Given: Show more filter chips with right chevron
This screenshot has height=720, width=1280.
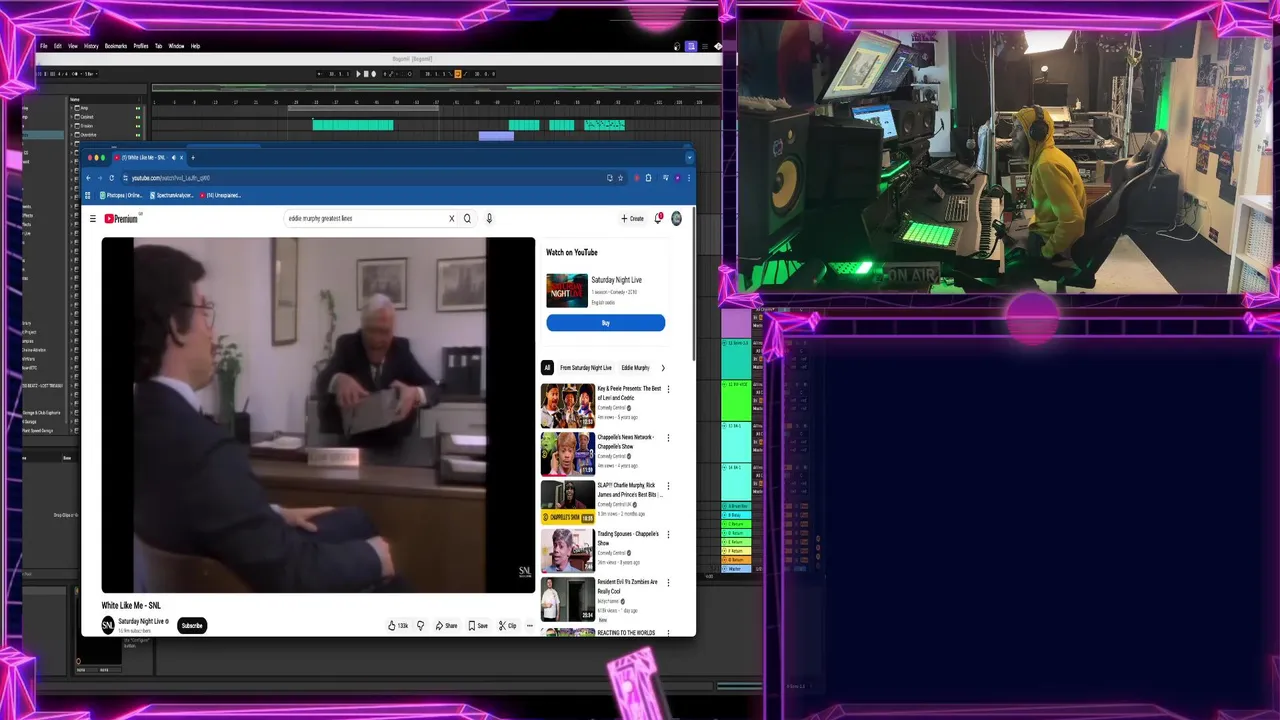Looking at the screenshot, I should coord(662,368).
